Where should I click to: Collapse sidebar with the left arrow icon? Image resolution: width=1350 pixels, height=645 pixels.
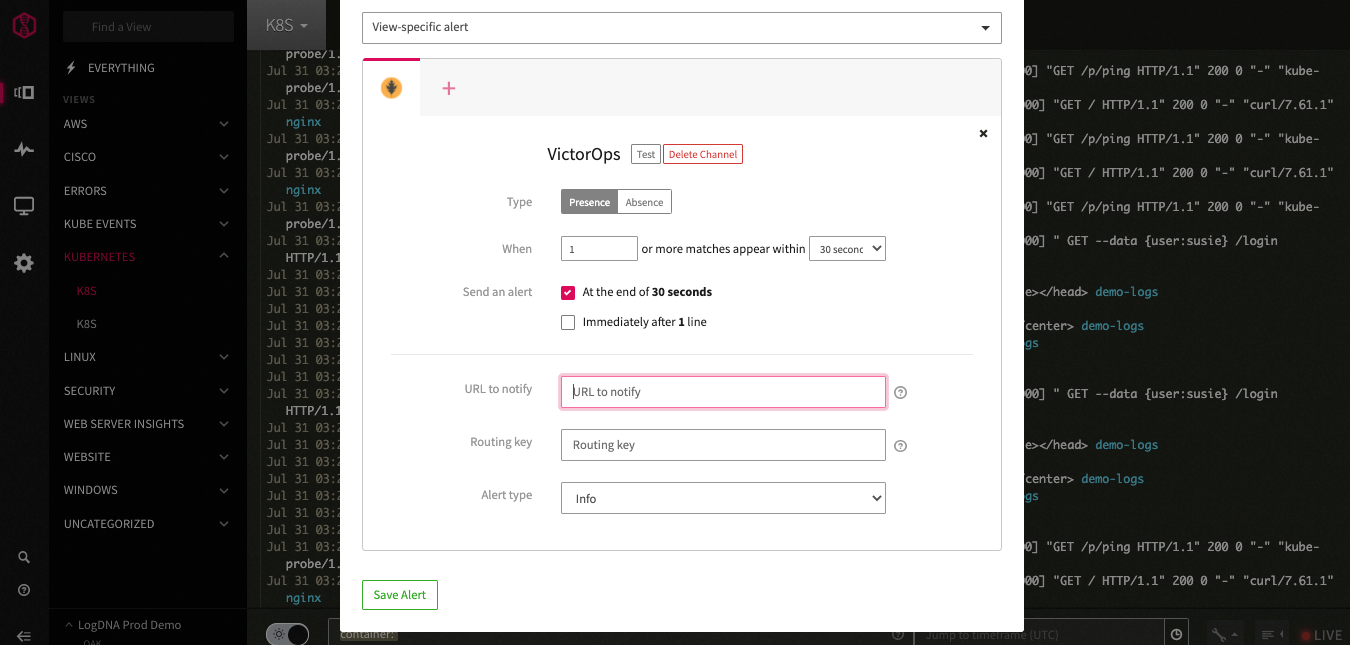24,635
